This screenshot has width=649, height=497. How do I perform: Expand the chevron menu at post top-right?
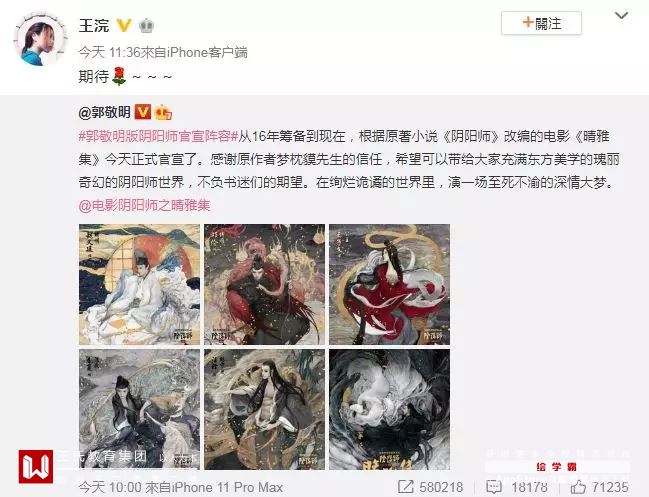click(x=621, y=16)
